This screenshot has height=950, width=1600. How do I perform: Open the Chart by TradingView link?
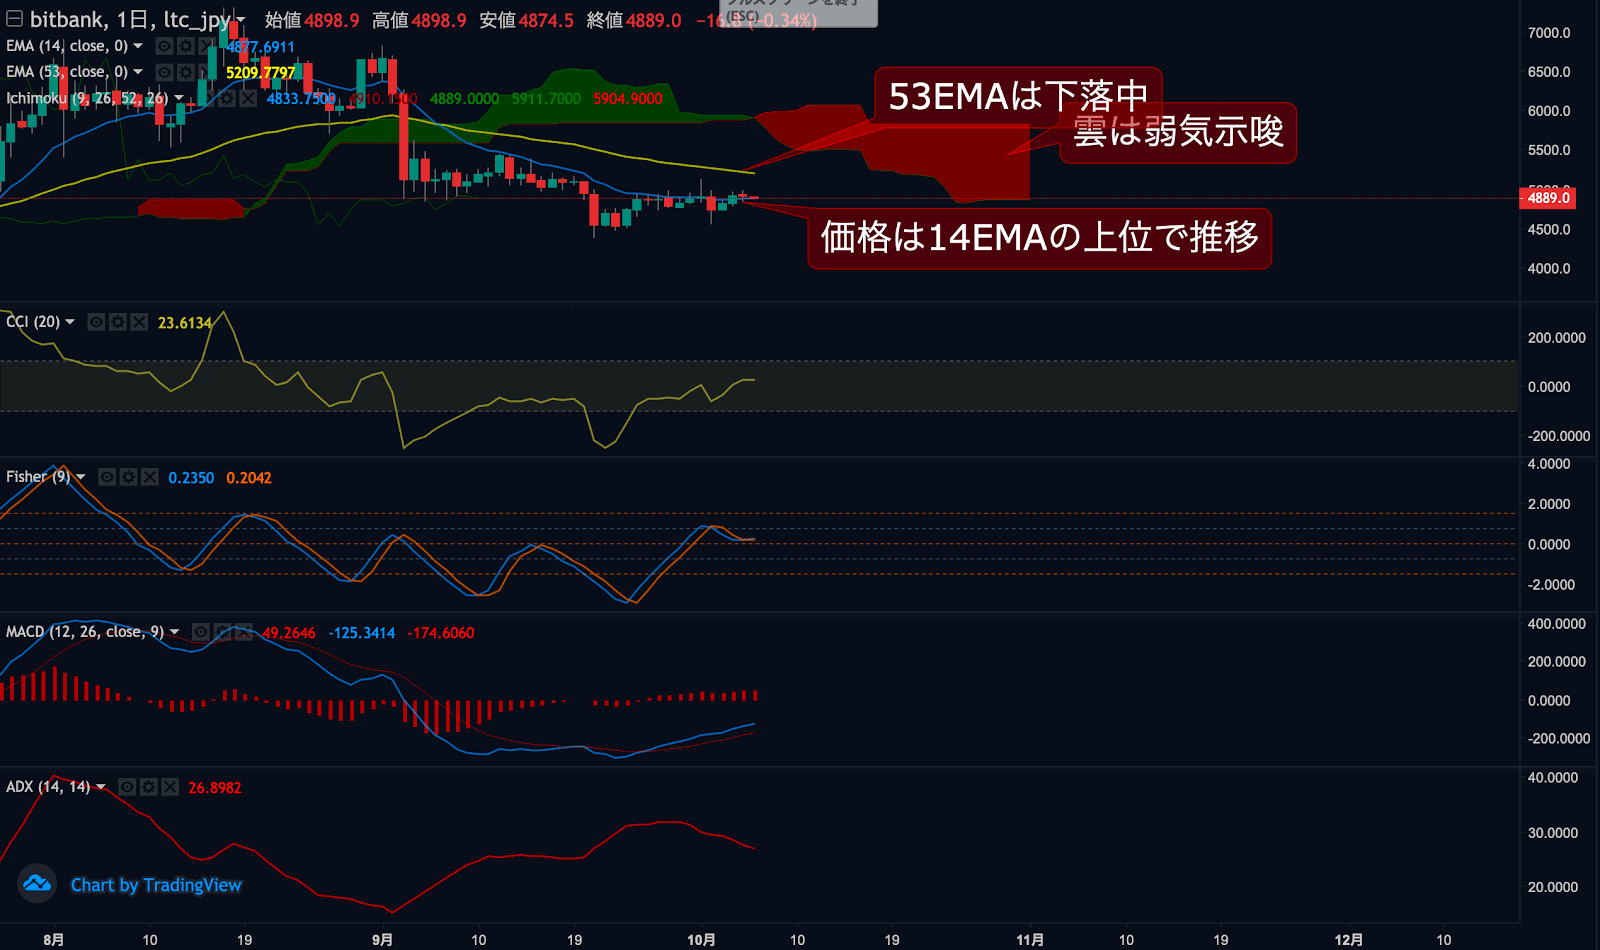156,885
